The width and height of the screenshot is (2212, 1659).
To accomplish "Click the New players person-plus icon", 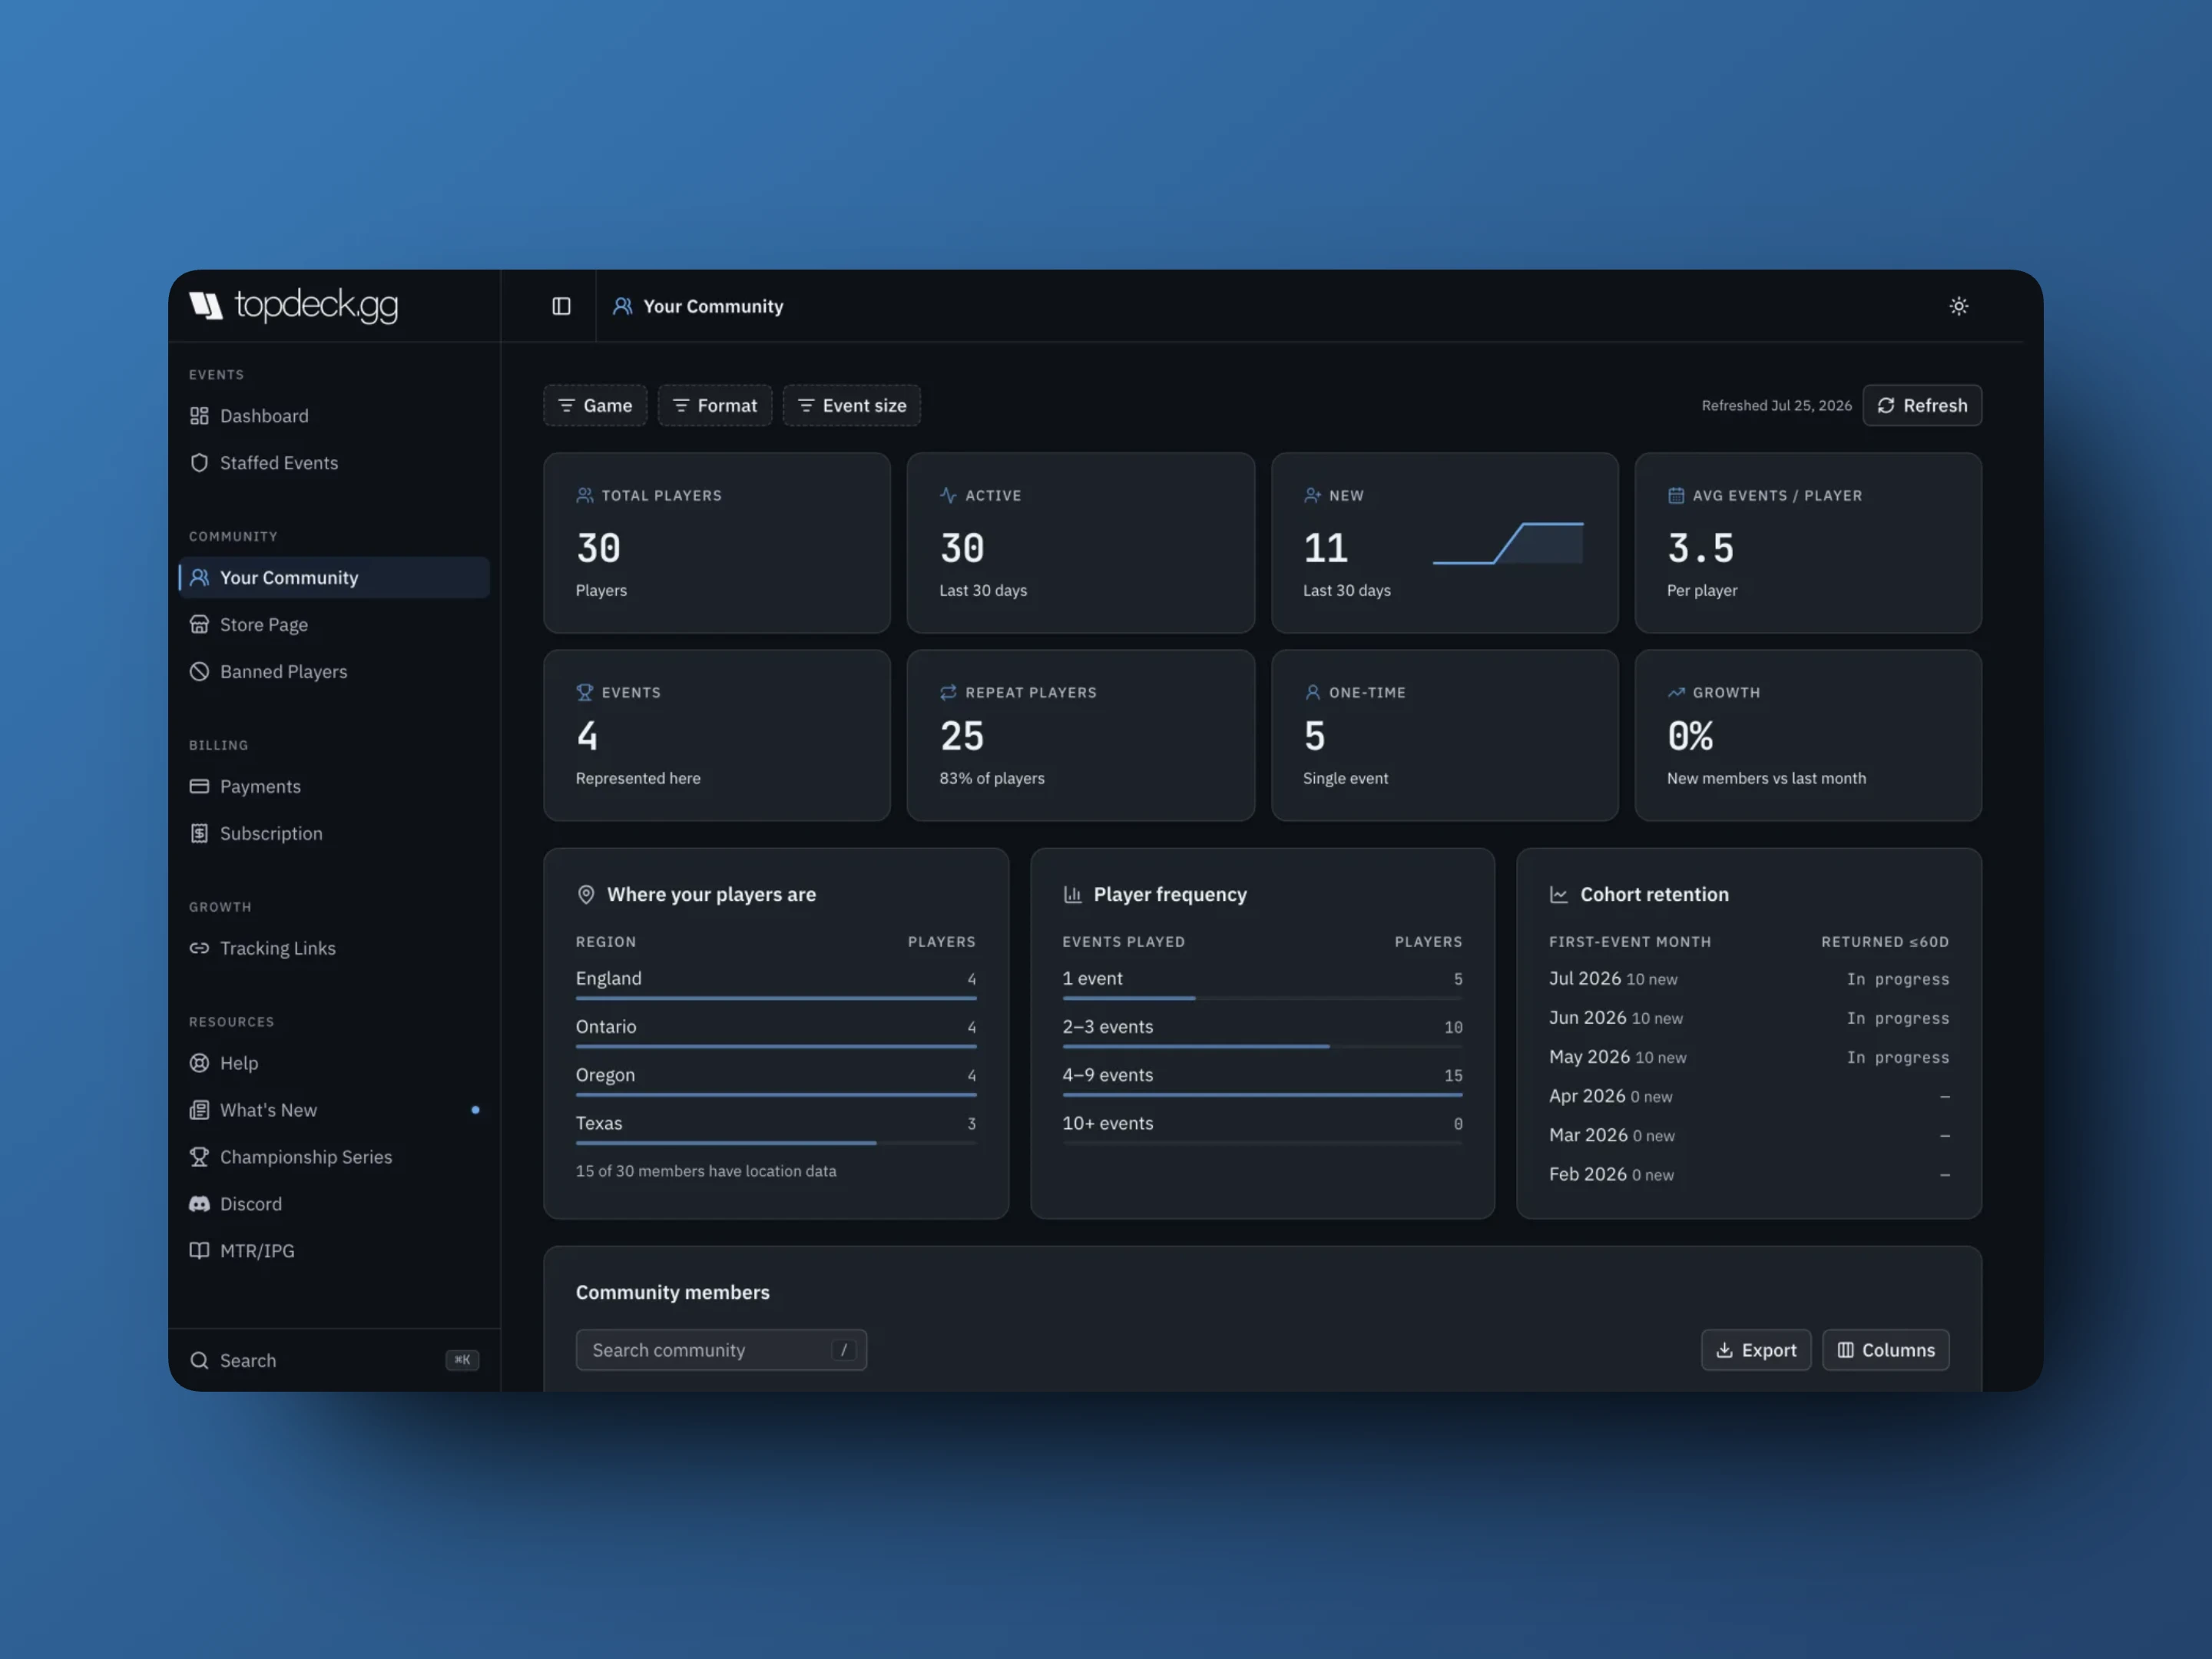I will pos(1312,495).
